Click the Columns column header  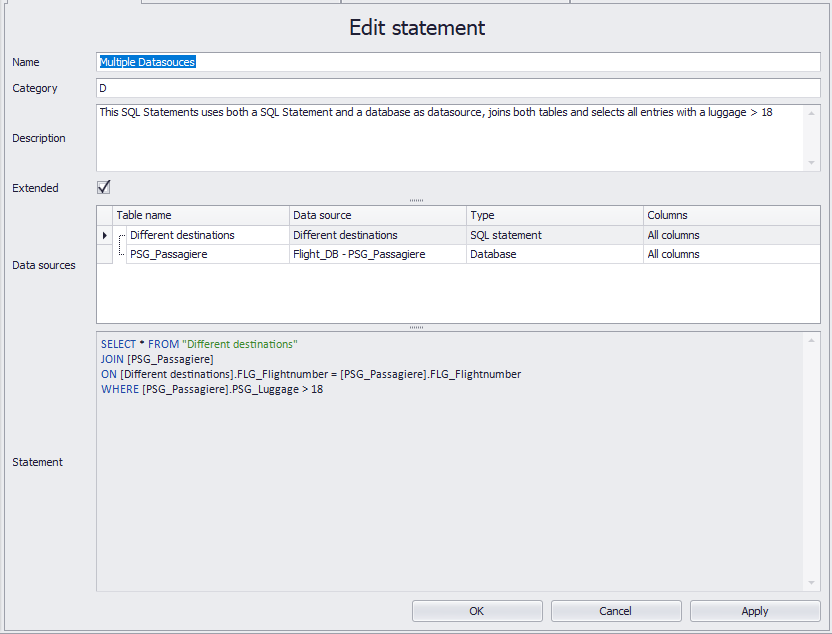732,215
